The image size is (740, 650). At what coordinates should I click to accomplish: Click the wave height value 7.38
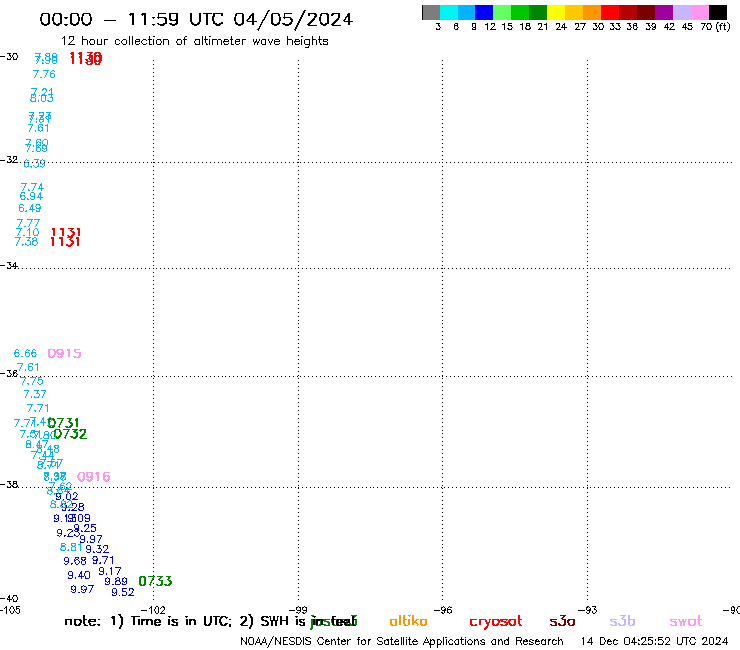26,242
